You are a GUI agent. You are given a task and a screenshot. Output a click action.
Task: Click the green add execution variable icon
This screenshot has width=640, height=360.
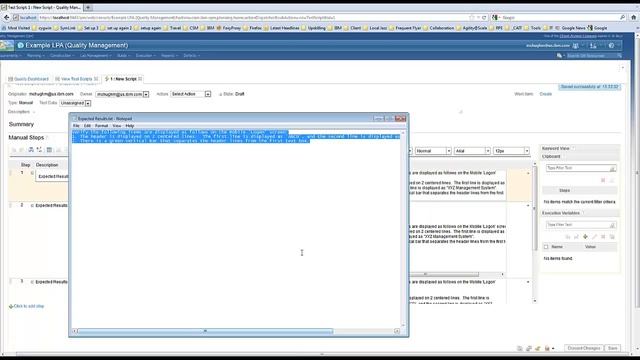pyautogui.click(x=585, y=237)
